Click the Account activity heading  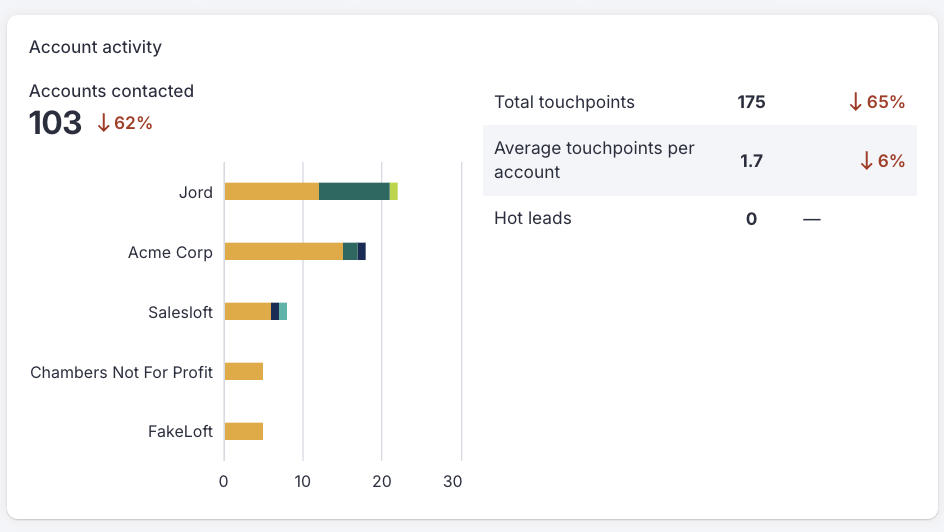point(95,47)
